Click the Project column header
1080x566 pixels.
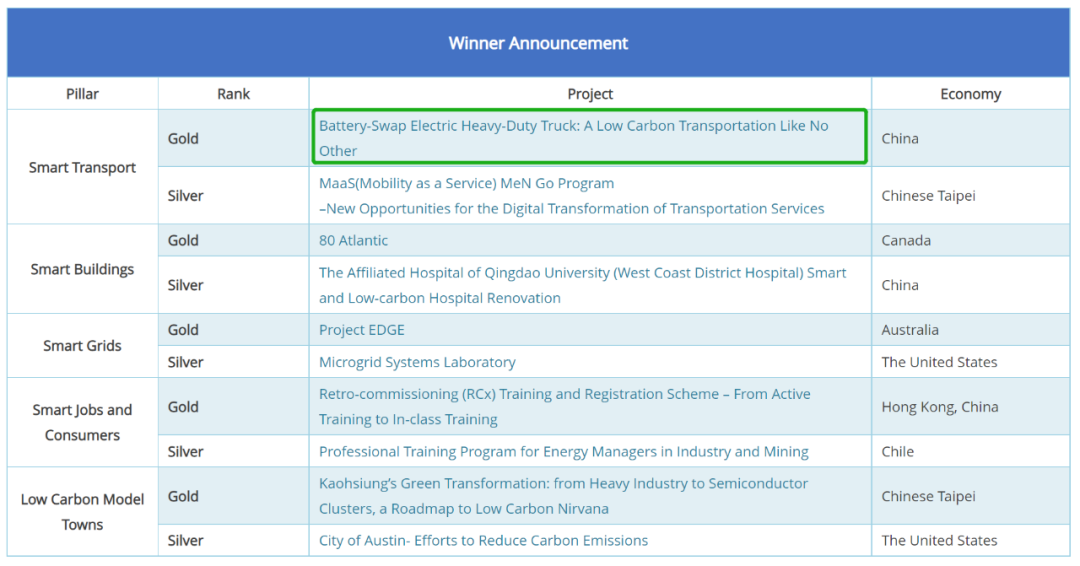(590, 94)
